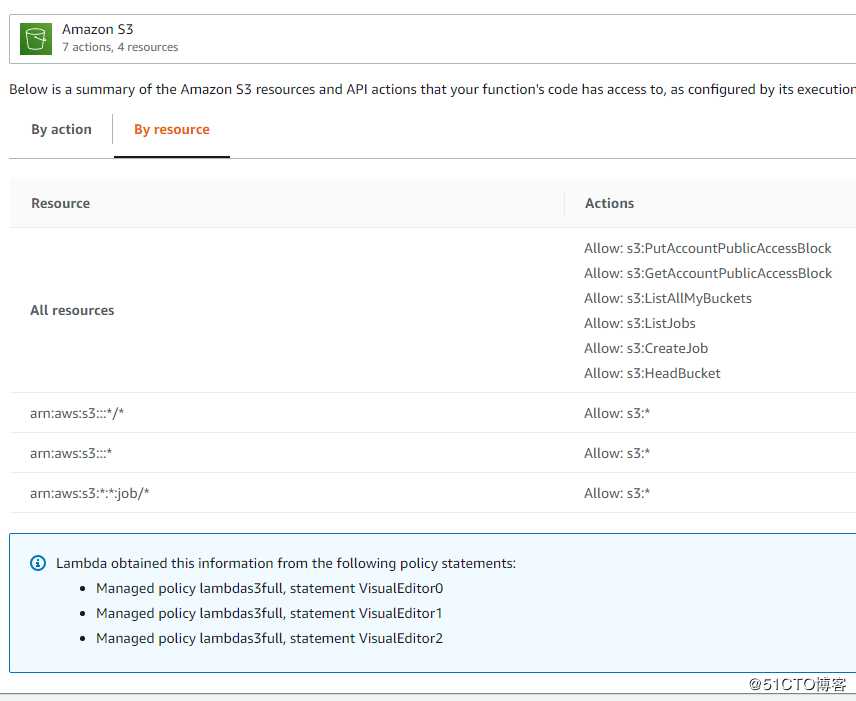Viewport: 856px width, 701px height.
Task: Select resource arn:aws:s3:::* row
Action: tap(71, 453)
